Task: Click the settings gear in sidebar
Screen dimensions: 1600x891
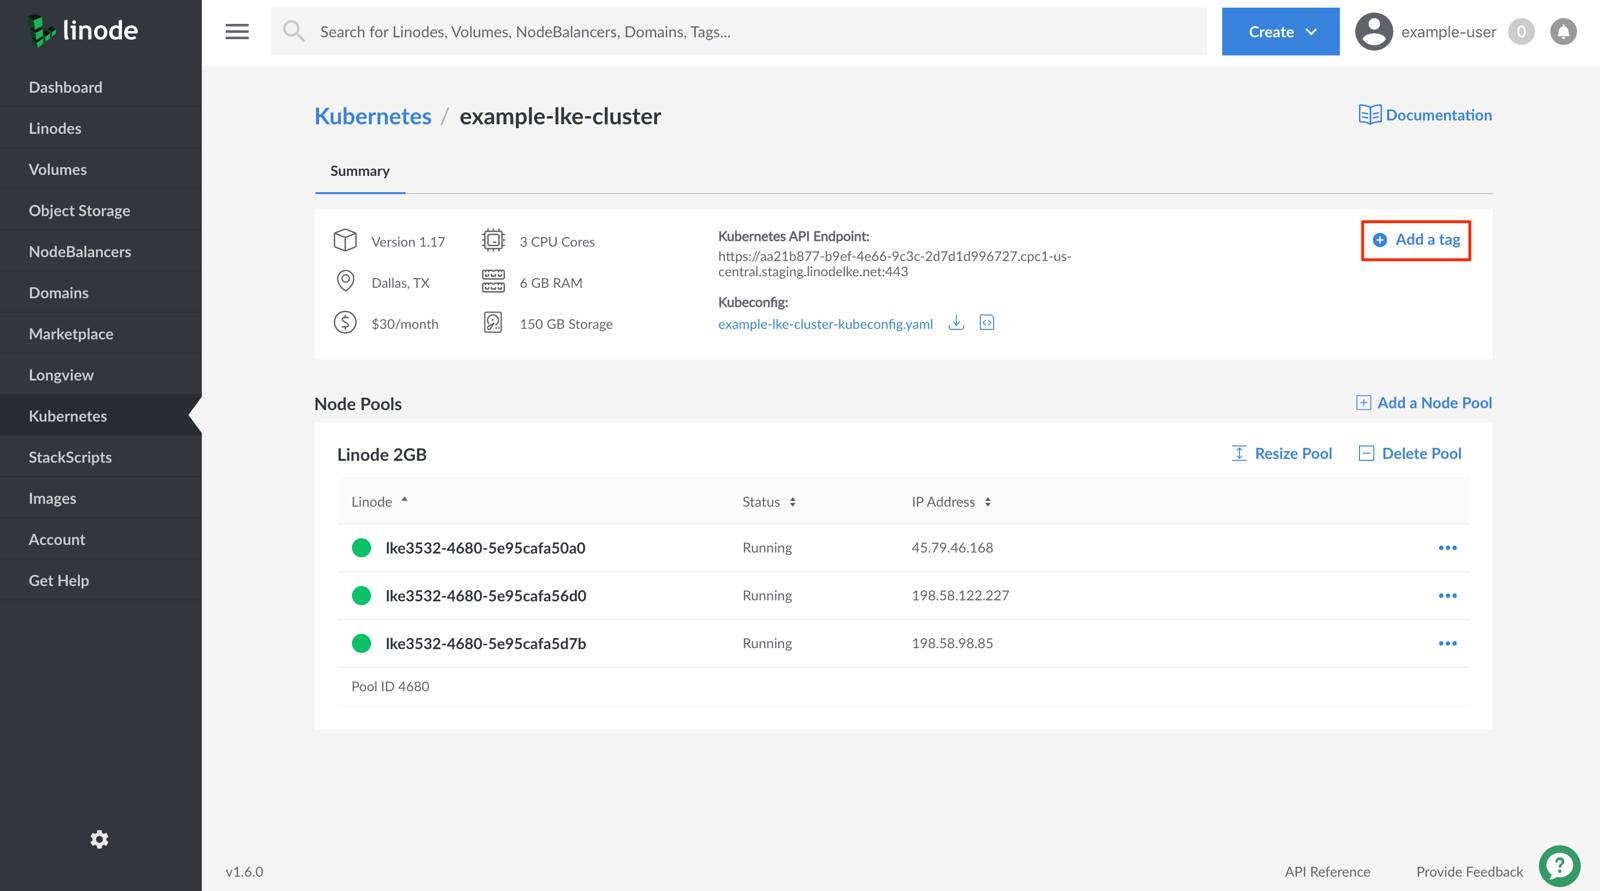Action: coord(99,839)
